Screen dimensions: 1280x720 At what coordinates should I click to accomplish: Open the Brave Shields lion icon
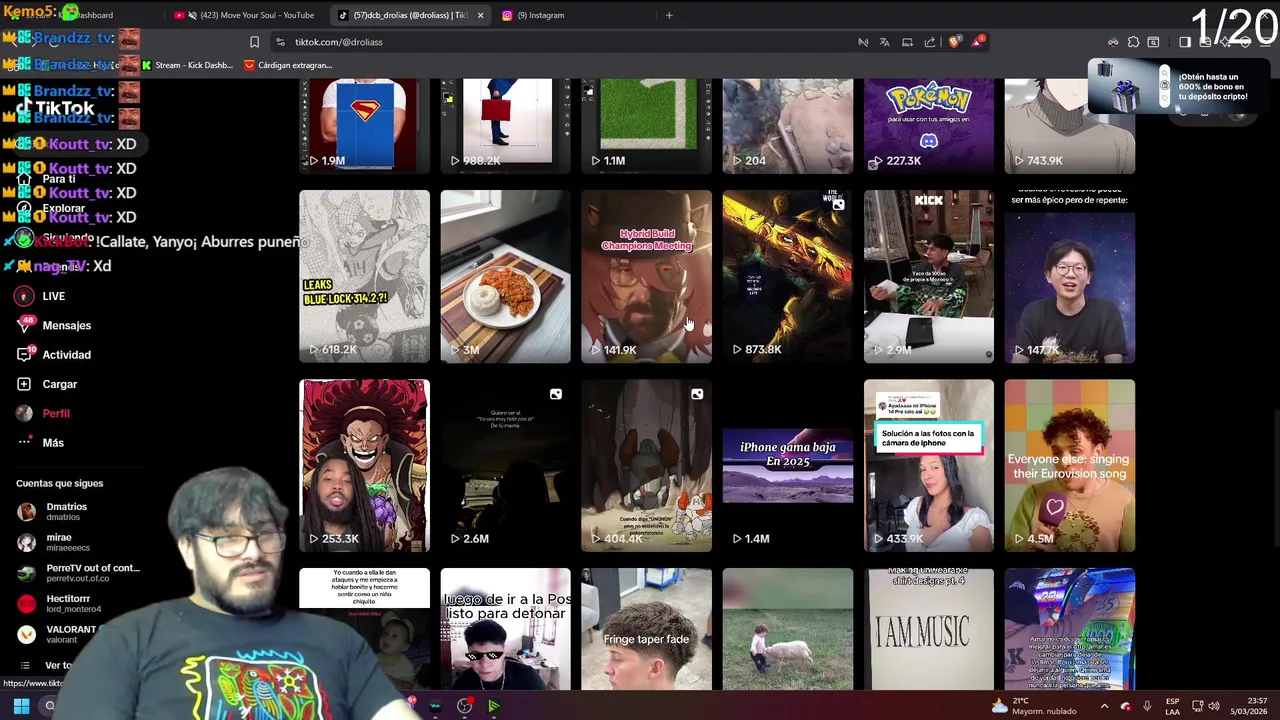click(954, 42)
